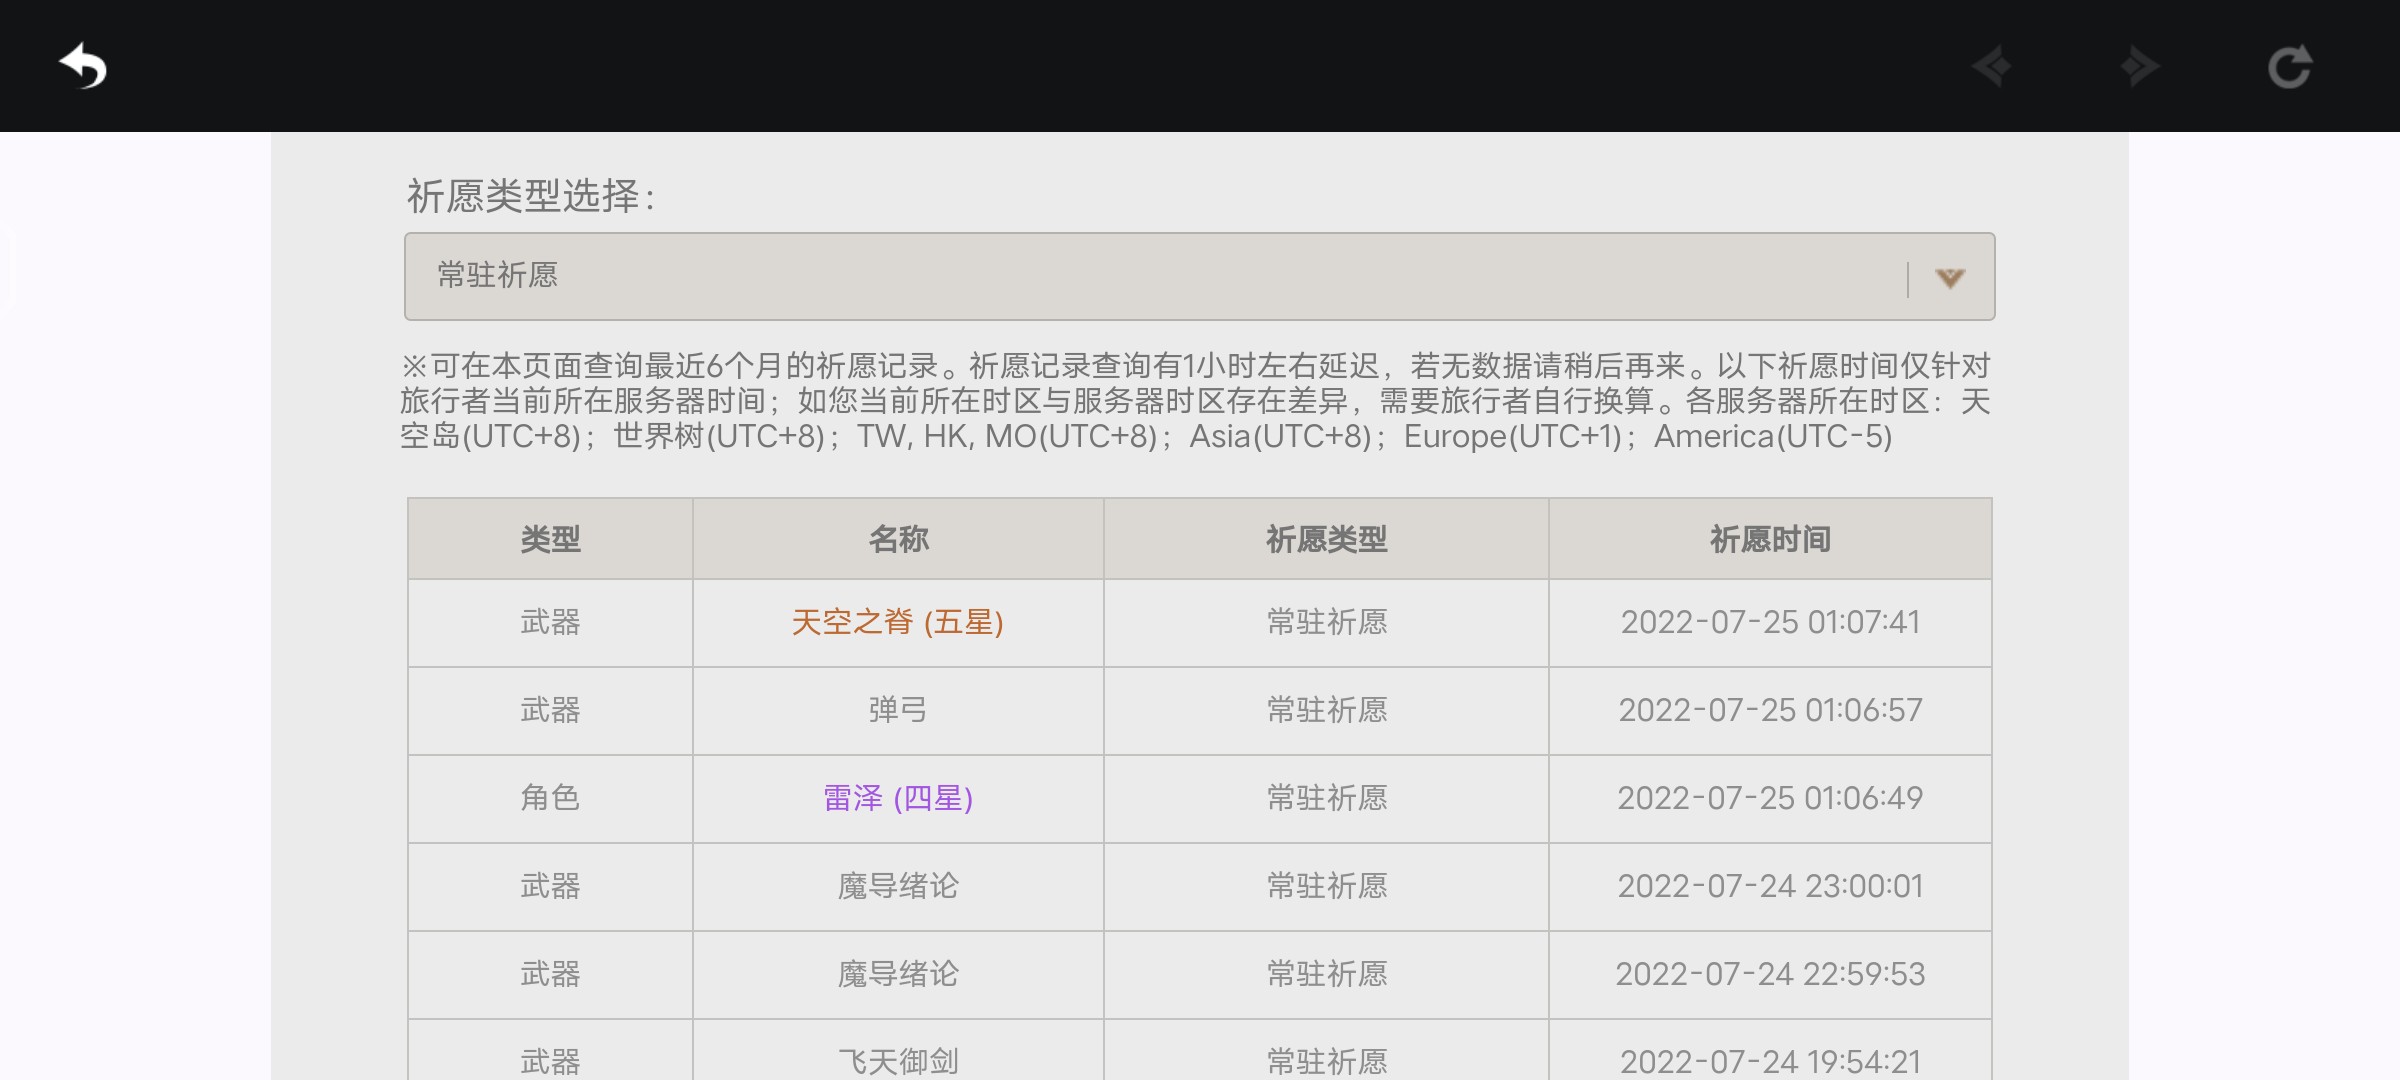
Task: Click timestamp 2022-07-24 19:54:21
Action: (1770, 1061)
